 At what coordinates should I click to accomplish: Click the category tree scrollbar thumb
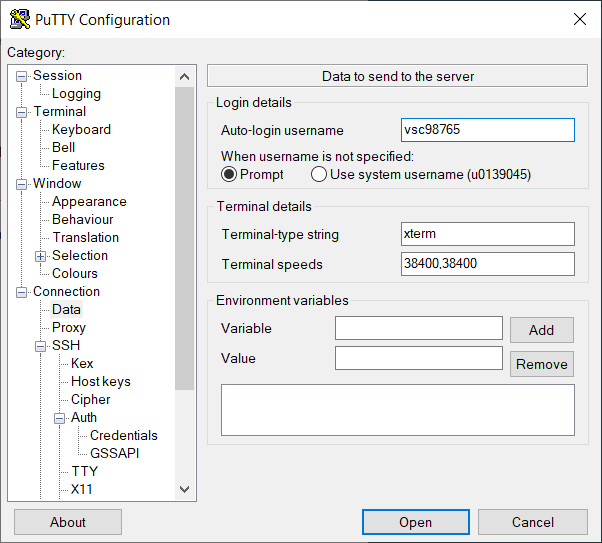[185, 238]
